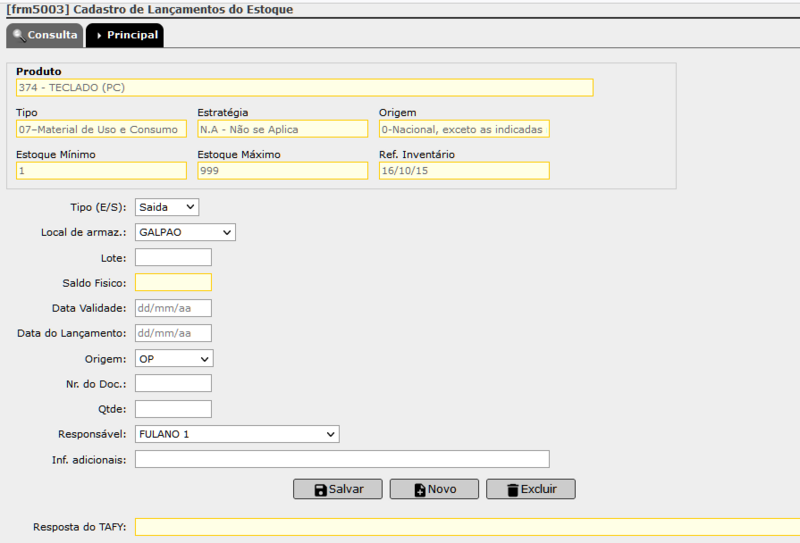The height and width of the screenshot is (543, 800).
Task: Click the Inf. adicionais text field
Action: [x=342, y=459]
